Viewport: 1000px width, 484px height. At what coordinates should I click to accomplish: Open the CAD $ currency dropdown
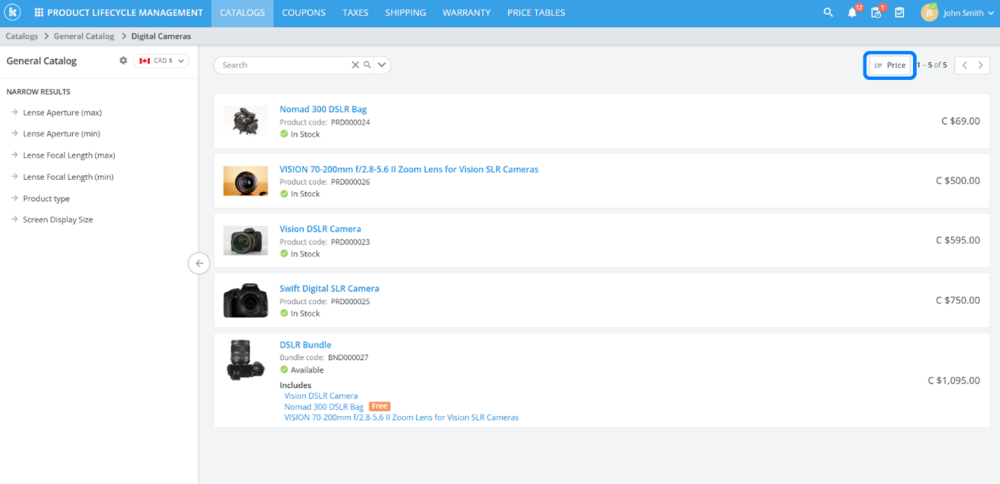click(162, 61)
